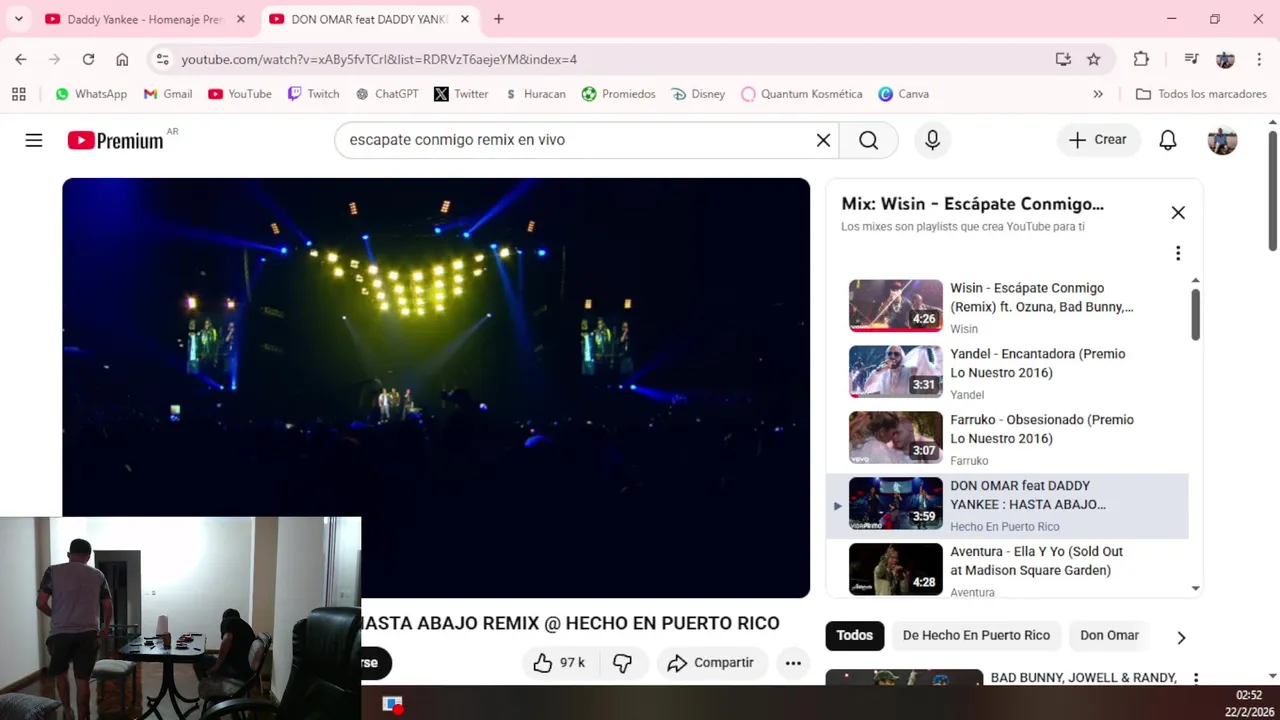Run search with magnifier button
Image resolution: width=1280 pixels, height=720 pixels.
coord(868,140)
